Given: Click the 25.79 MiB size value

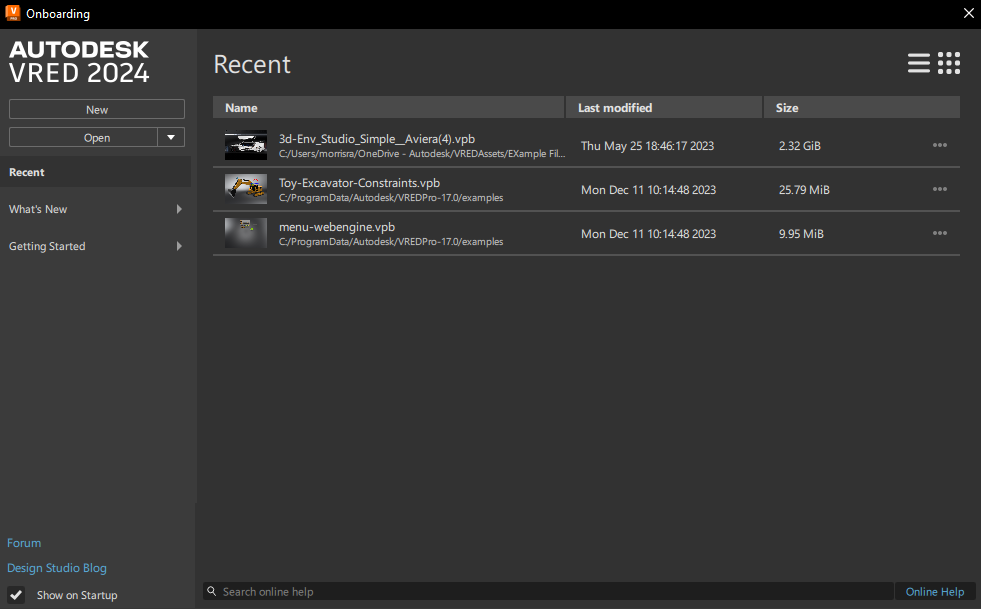Looking at the screenshot, I should point(804,190).
